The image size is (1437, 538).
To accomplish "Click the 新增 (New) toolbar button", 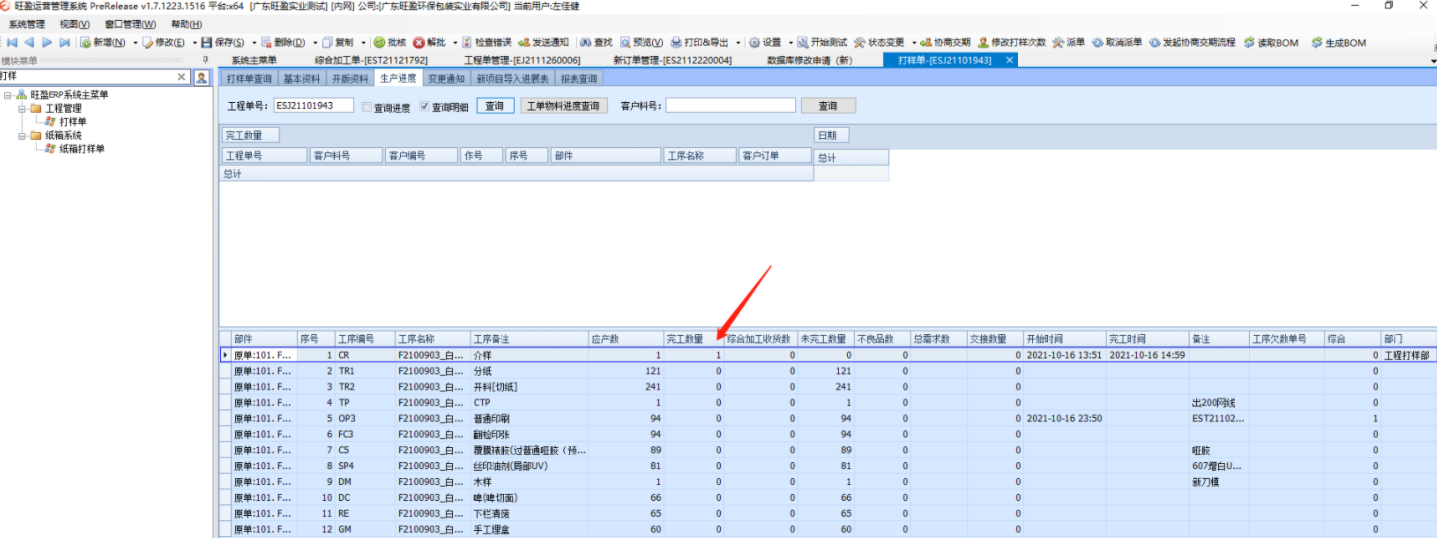I will pyautogui.click(x=103, y=43).
